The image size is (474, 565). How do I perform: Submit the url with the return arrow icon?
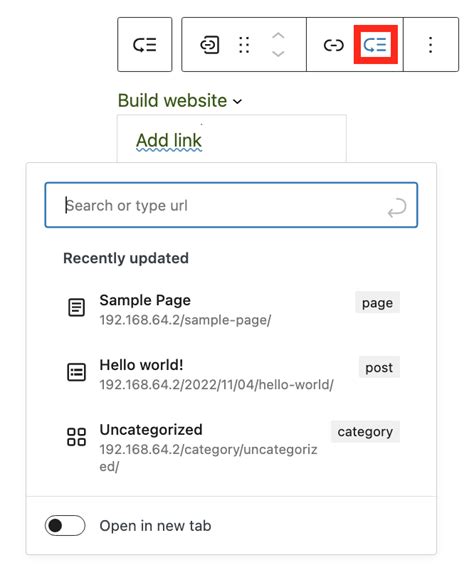pyautogui.click(x=397, y=207)
